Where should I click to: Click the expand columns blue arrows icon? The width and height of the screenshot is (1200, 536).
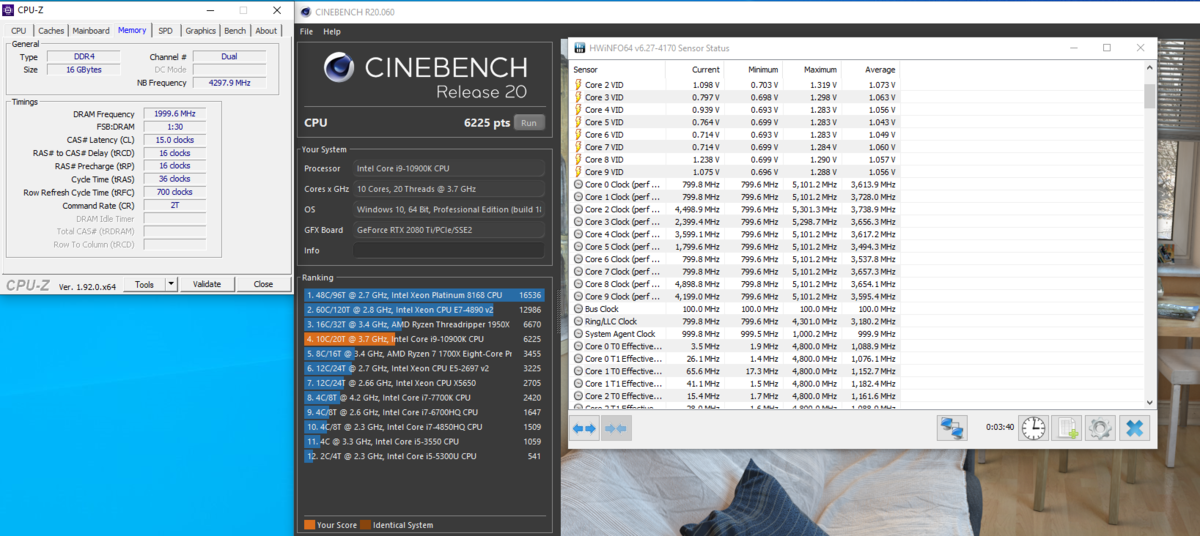(584, 428)
